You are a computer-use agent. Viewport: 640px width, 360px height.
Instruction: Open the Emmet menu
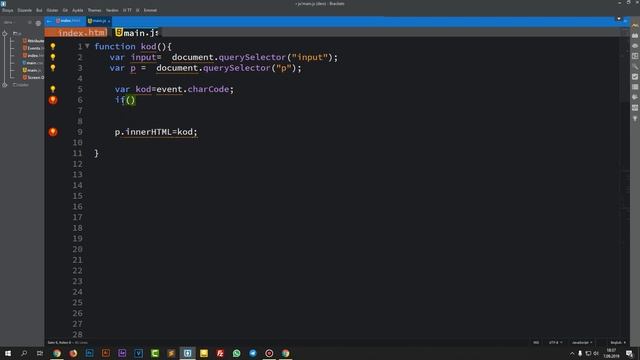[x=150, y=10]
